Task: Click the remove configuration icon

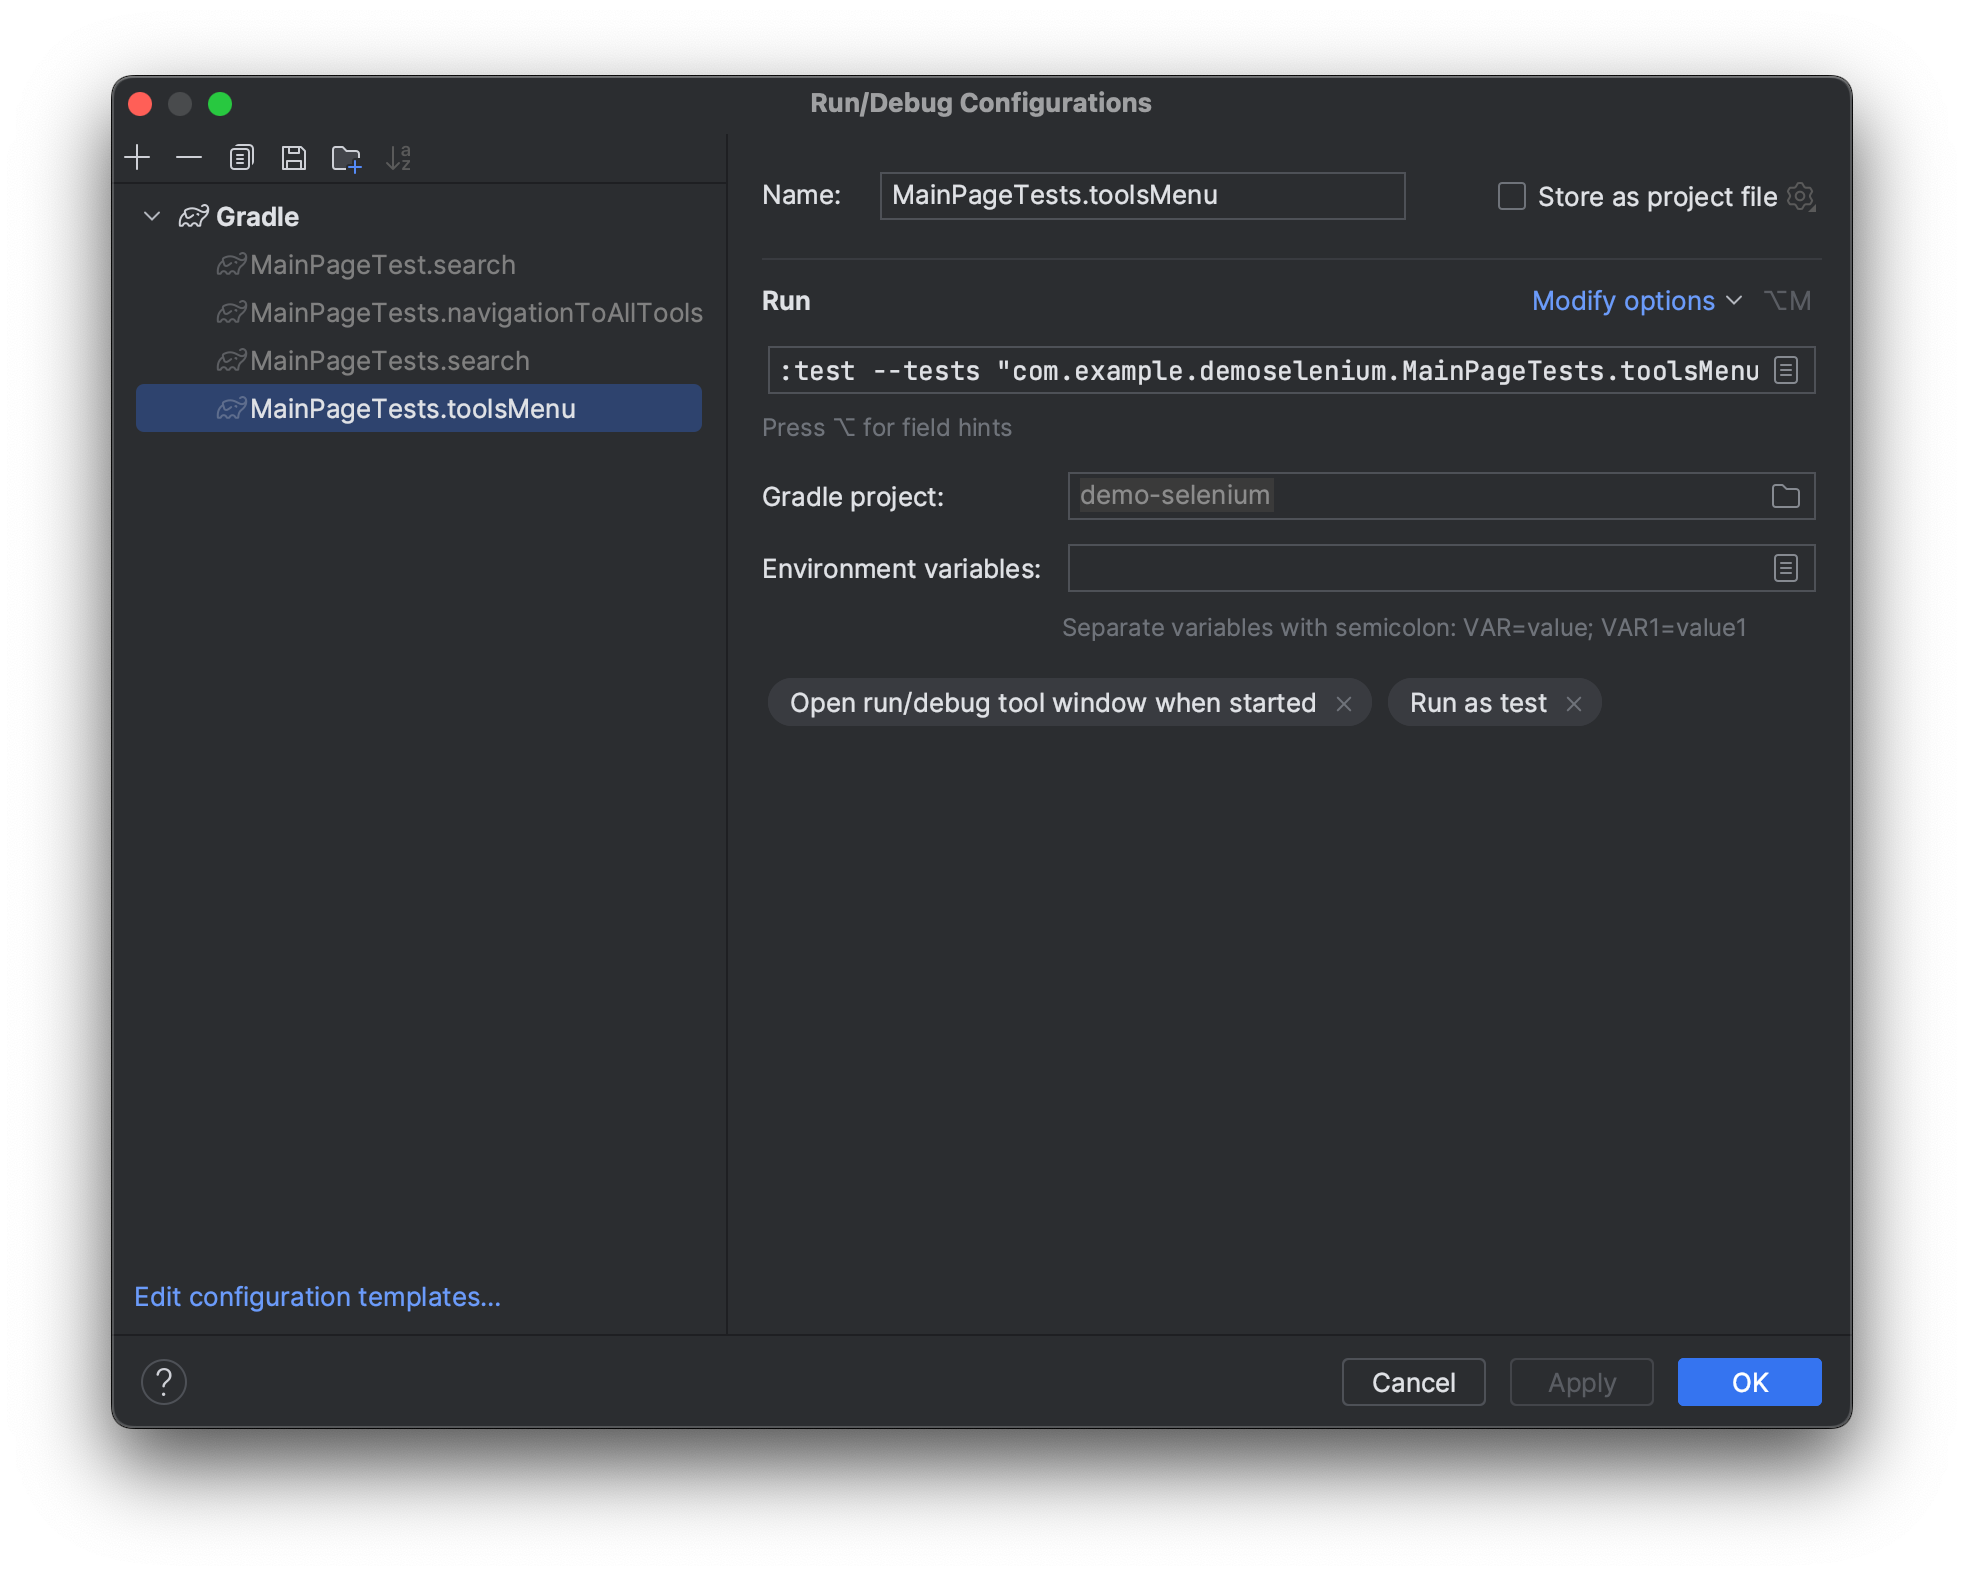Action: pos(188,156)
